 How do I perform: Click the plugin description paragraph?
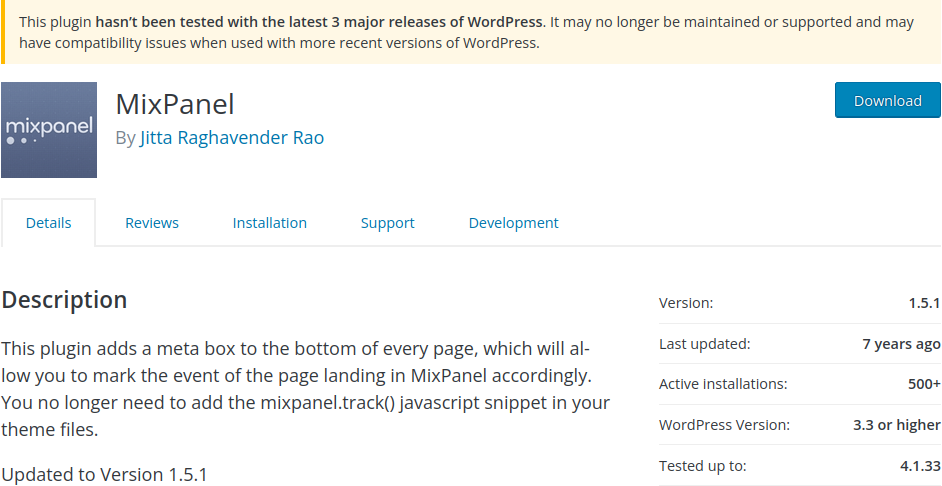tap(305, 389)
